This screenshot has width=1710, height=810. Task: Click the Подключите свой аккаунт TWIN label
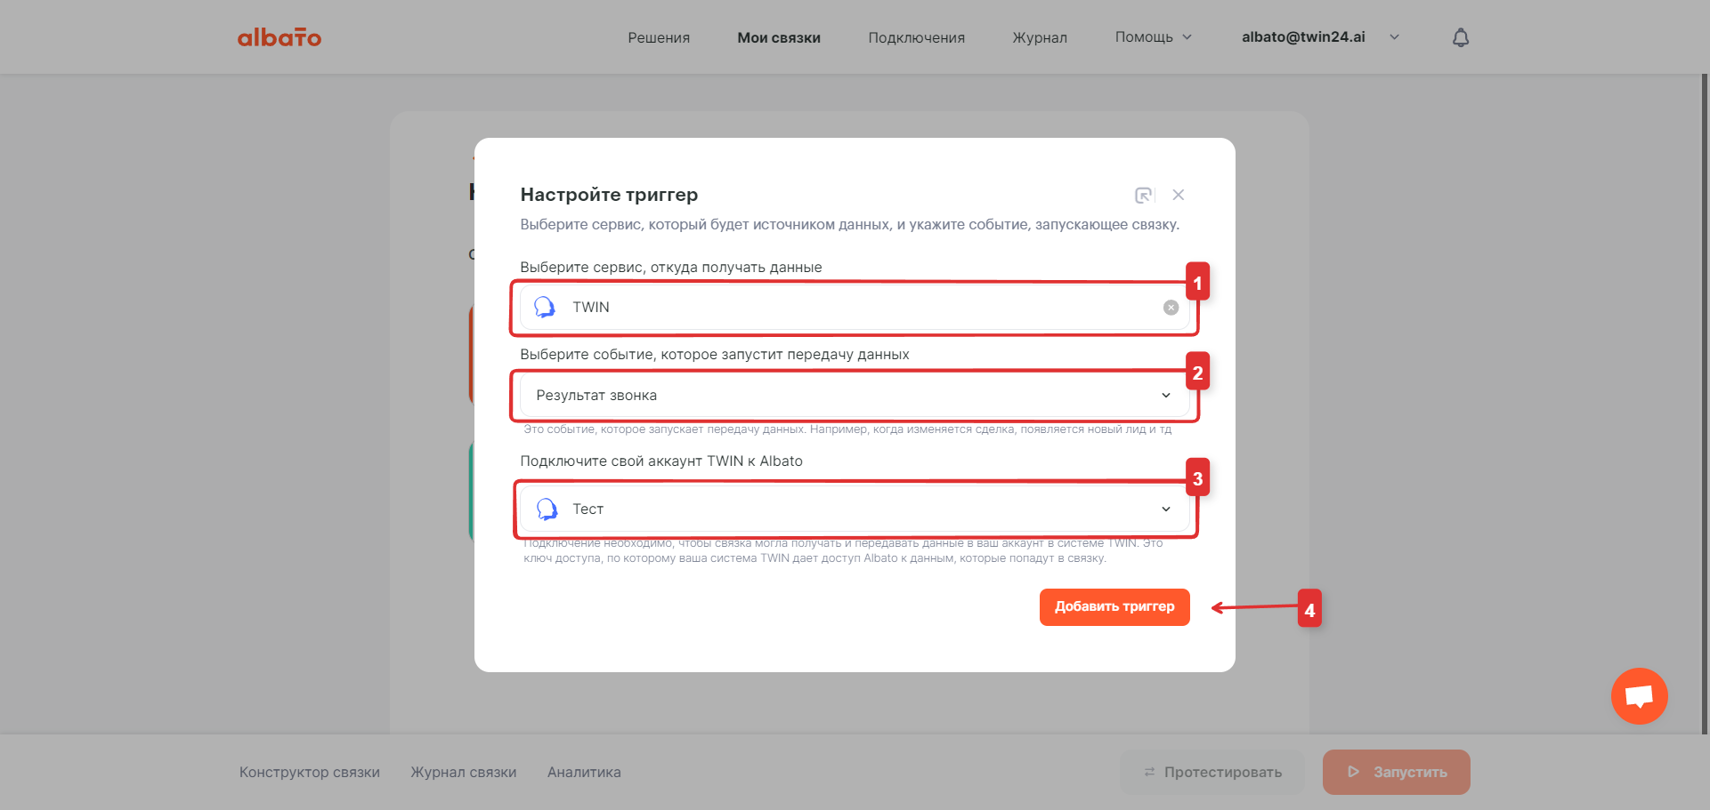click(x=661, y=461)
